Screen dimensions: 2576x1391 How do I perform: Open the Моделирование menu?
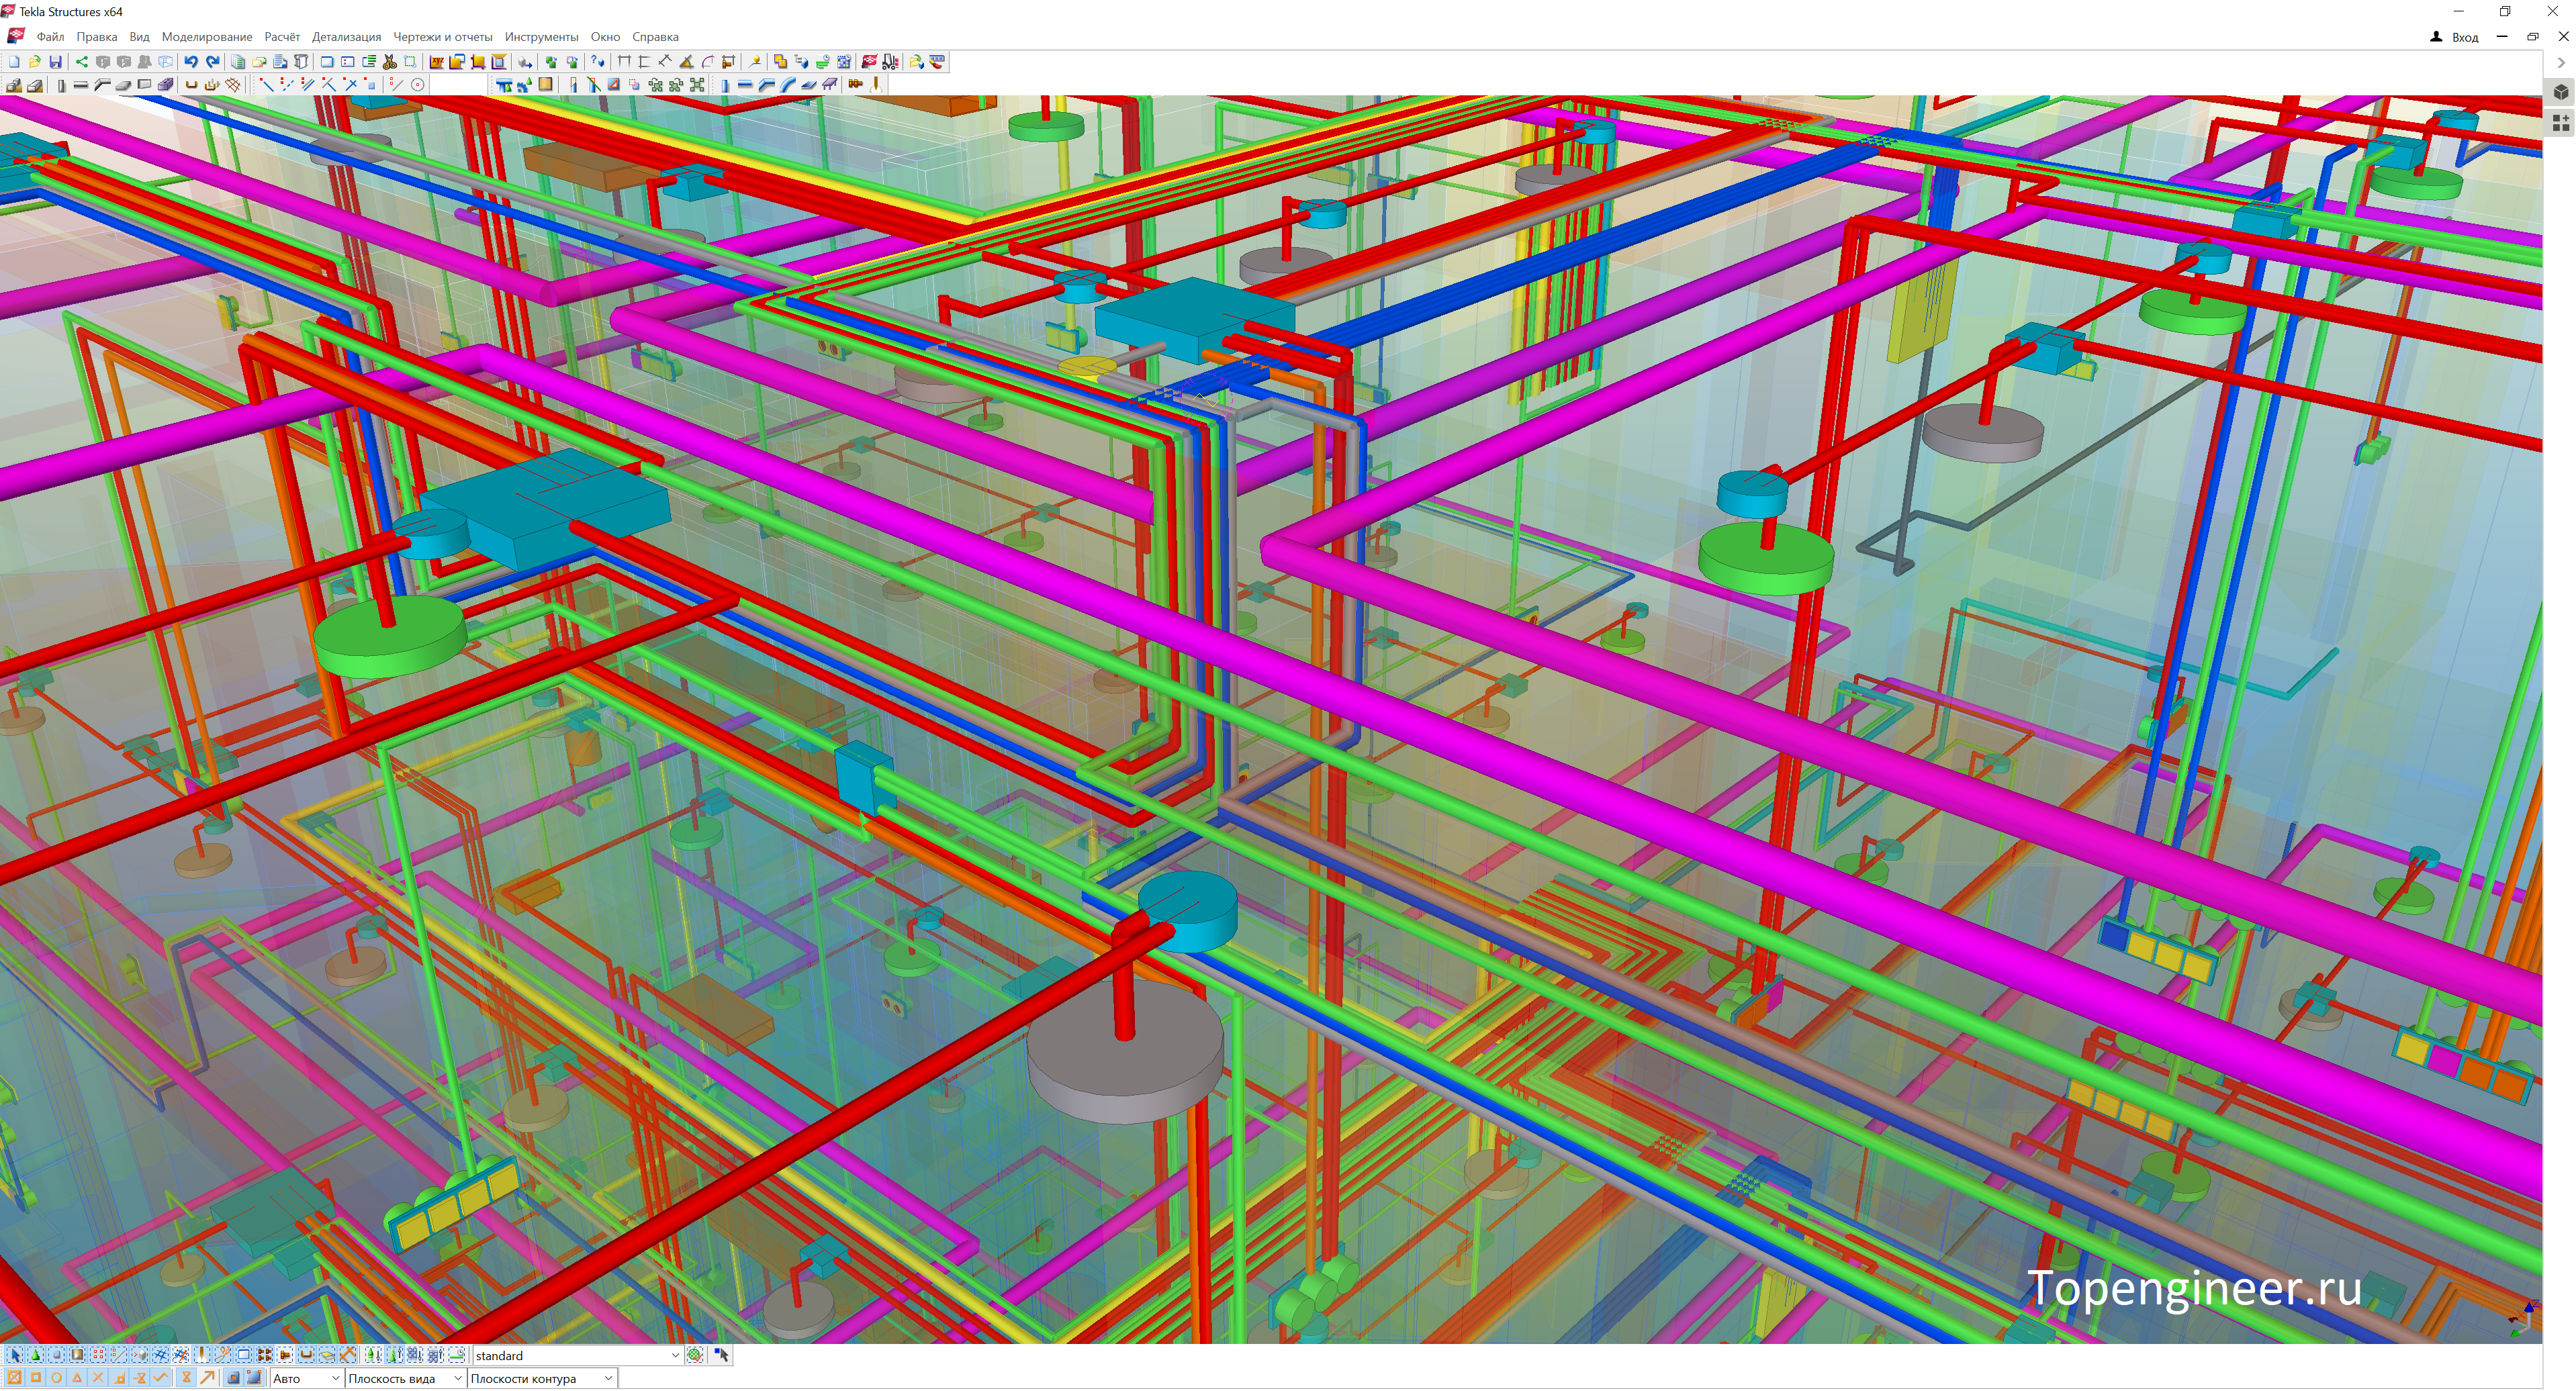pos(206,37)
